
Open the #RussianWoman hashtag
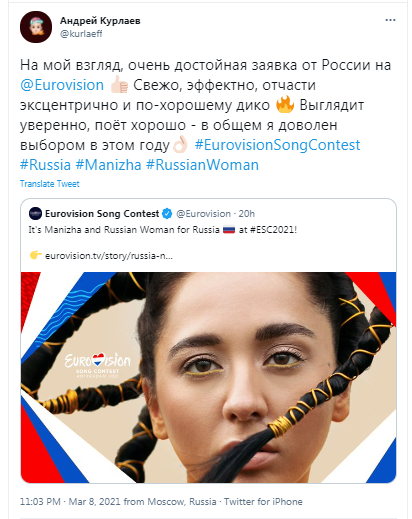coord(202,165)
